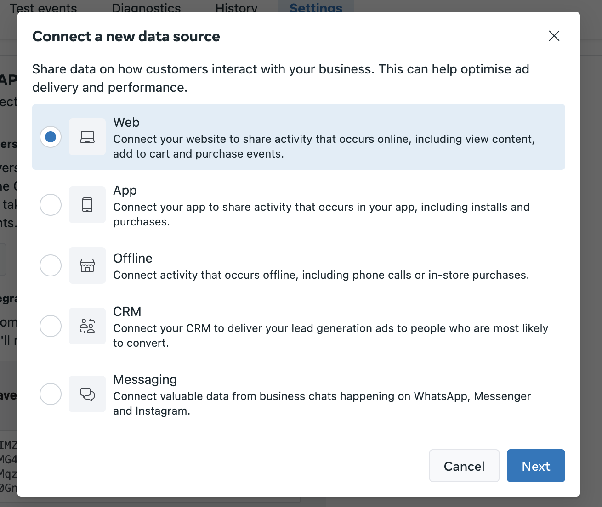This screenshot has height=507, width=602.
Task: Open the History tab behind the dialog
Action: click(x=236, y=8)
